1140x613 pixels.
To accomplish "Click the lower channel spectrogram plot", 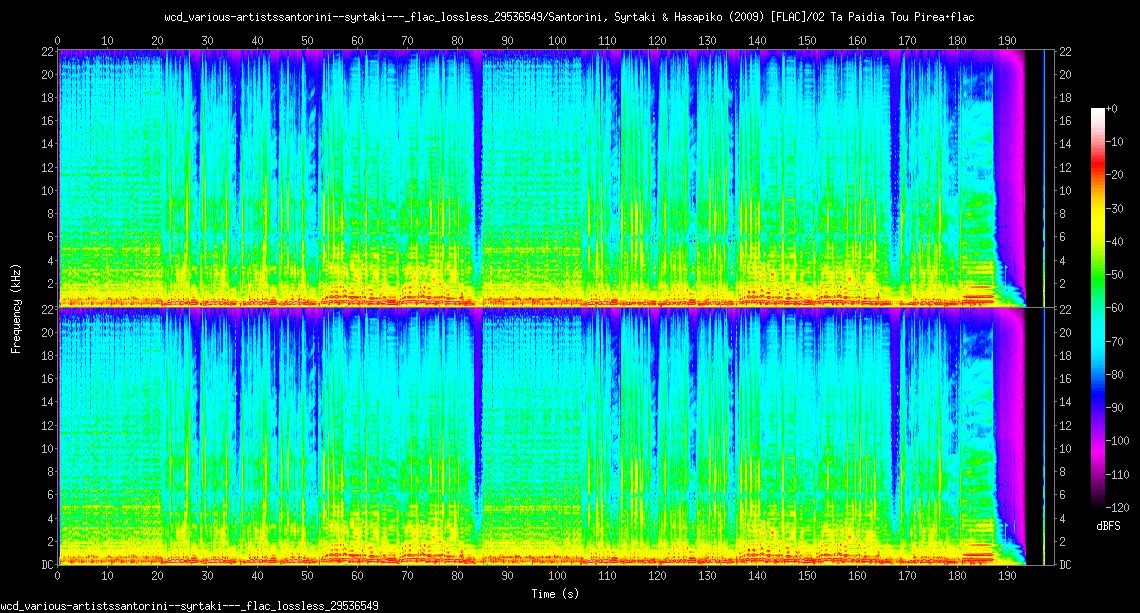I will (x=556, y=436).
